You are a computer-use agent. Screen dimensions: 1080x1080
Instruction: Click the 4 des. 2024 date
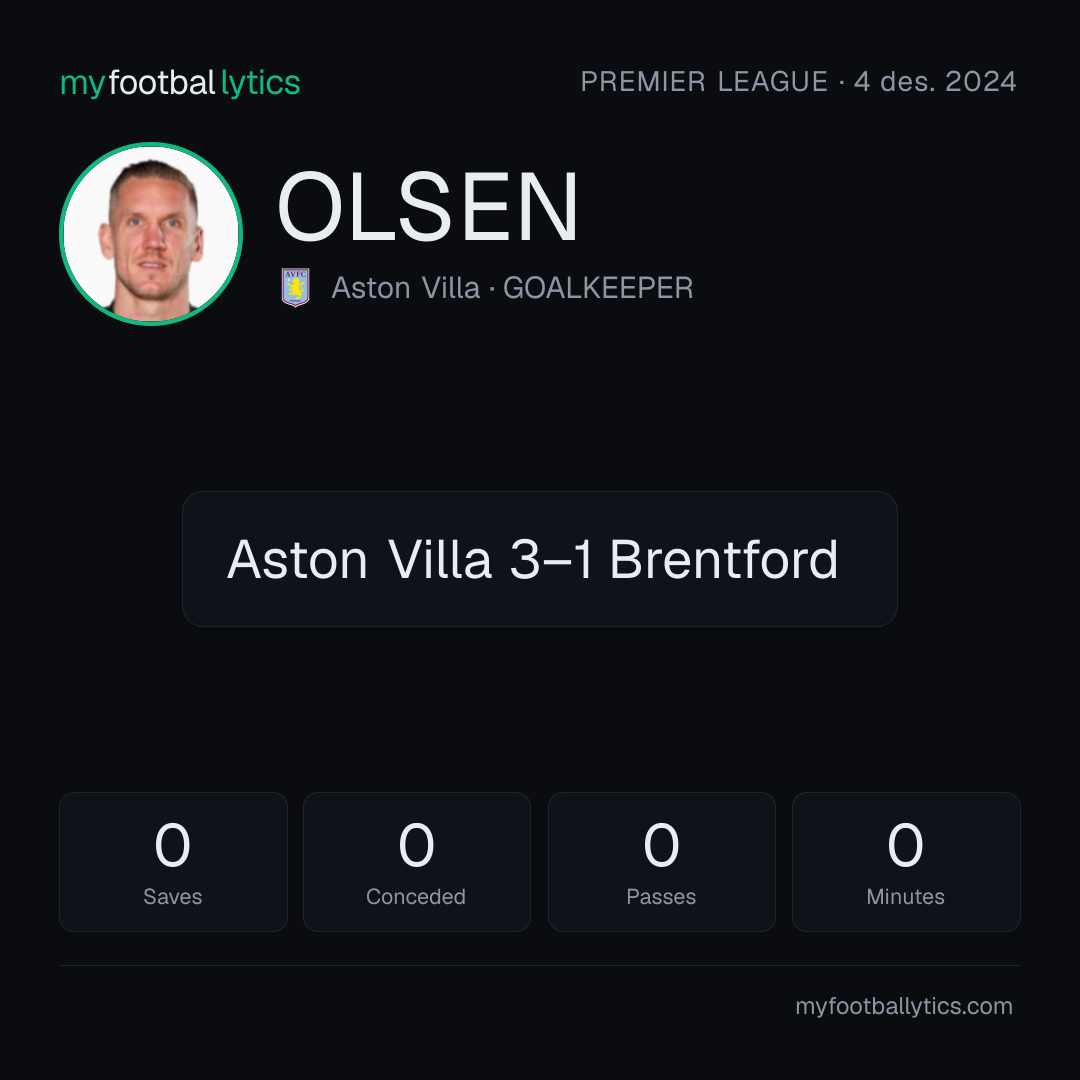click(x=935, y=81)
